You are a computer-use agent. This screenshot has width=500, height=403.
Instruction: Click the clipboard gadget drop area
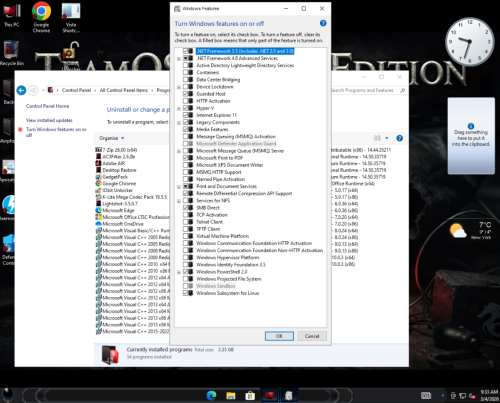tap(471, 136)
